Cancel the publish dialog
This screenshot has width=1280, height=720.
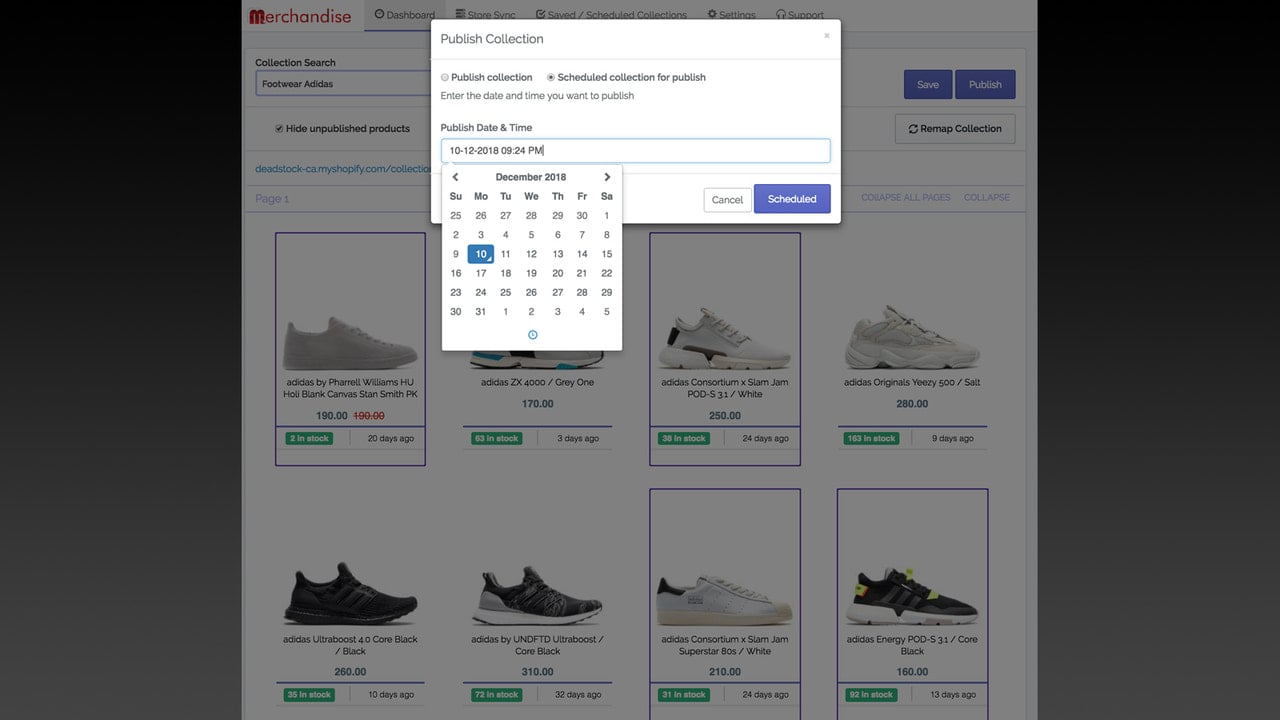point(727,200)
